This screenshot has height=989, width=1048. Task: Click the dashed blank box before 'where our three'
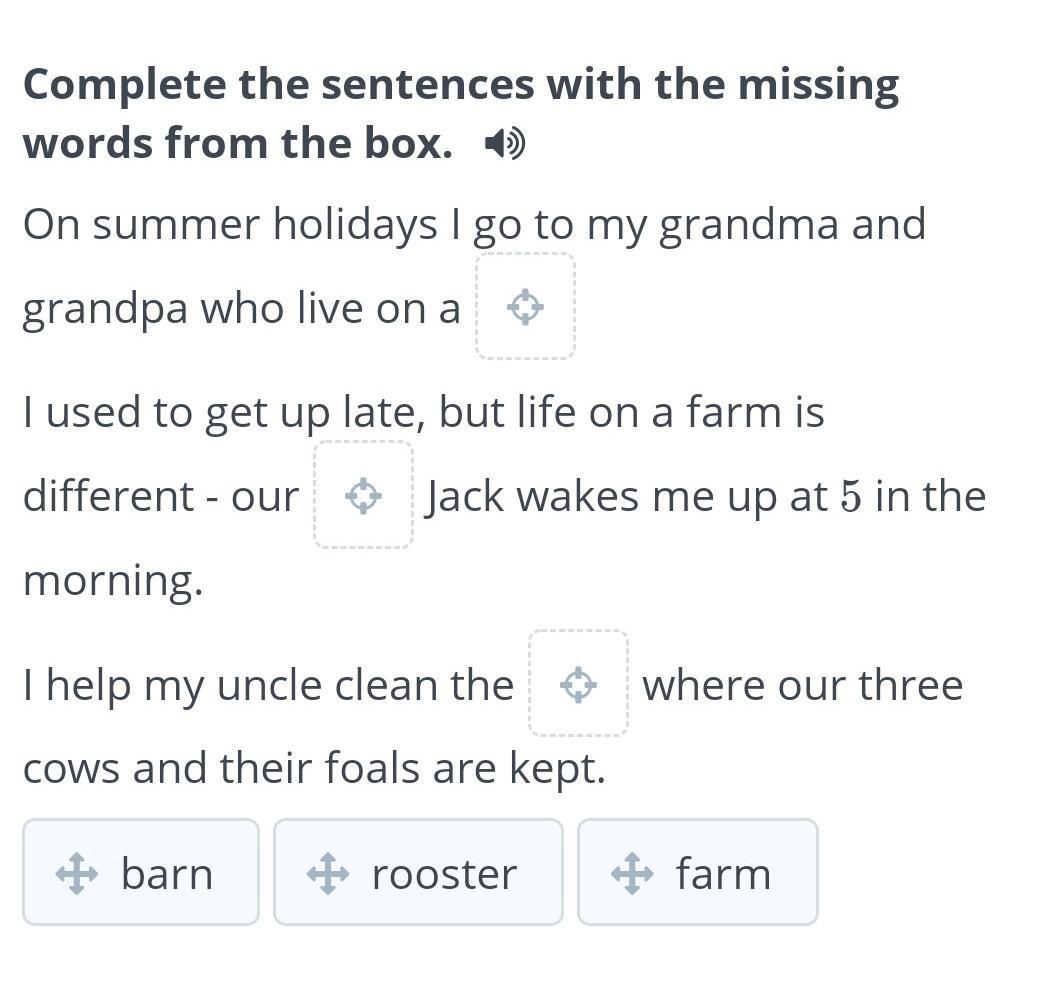coord(578,684)
